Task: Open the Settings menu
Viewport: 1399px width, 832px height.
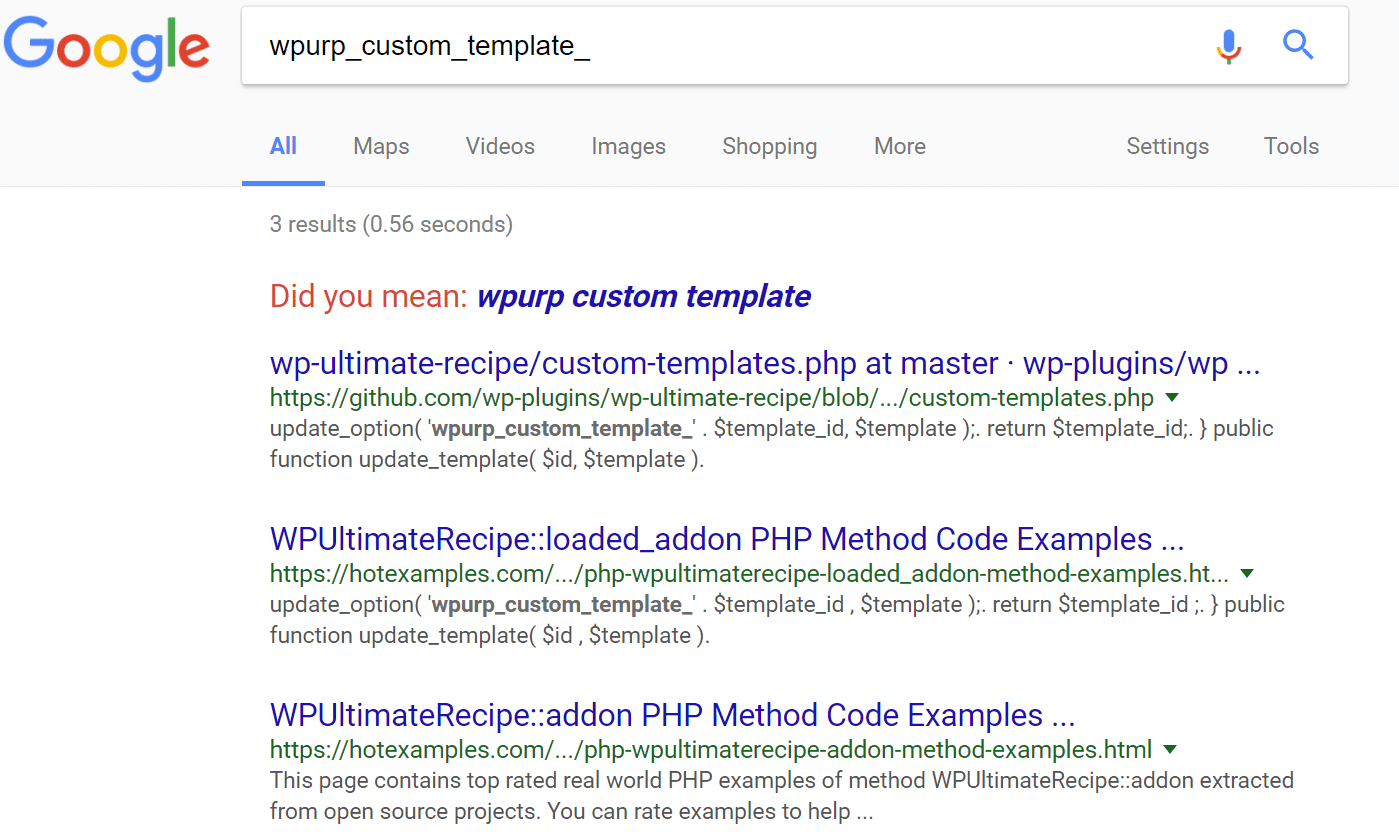Action: 1167,146
